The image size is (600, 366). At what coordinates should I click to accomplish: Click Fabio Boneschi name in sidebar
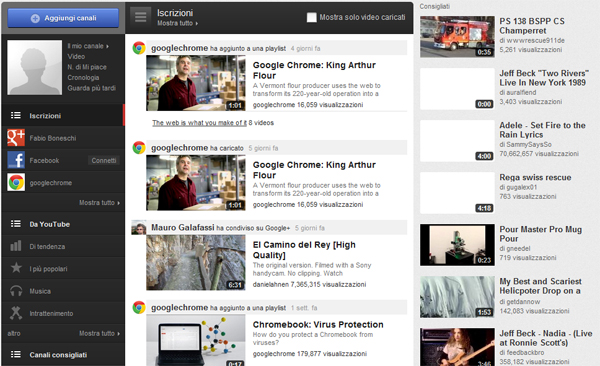pos(53,138)
